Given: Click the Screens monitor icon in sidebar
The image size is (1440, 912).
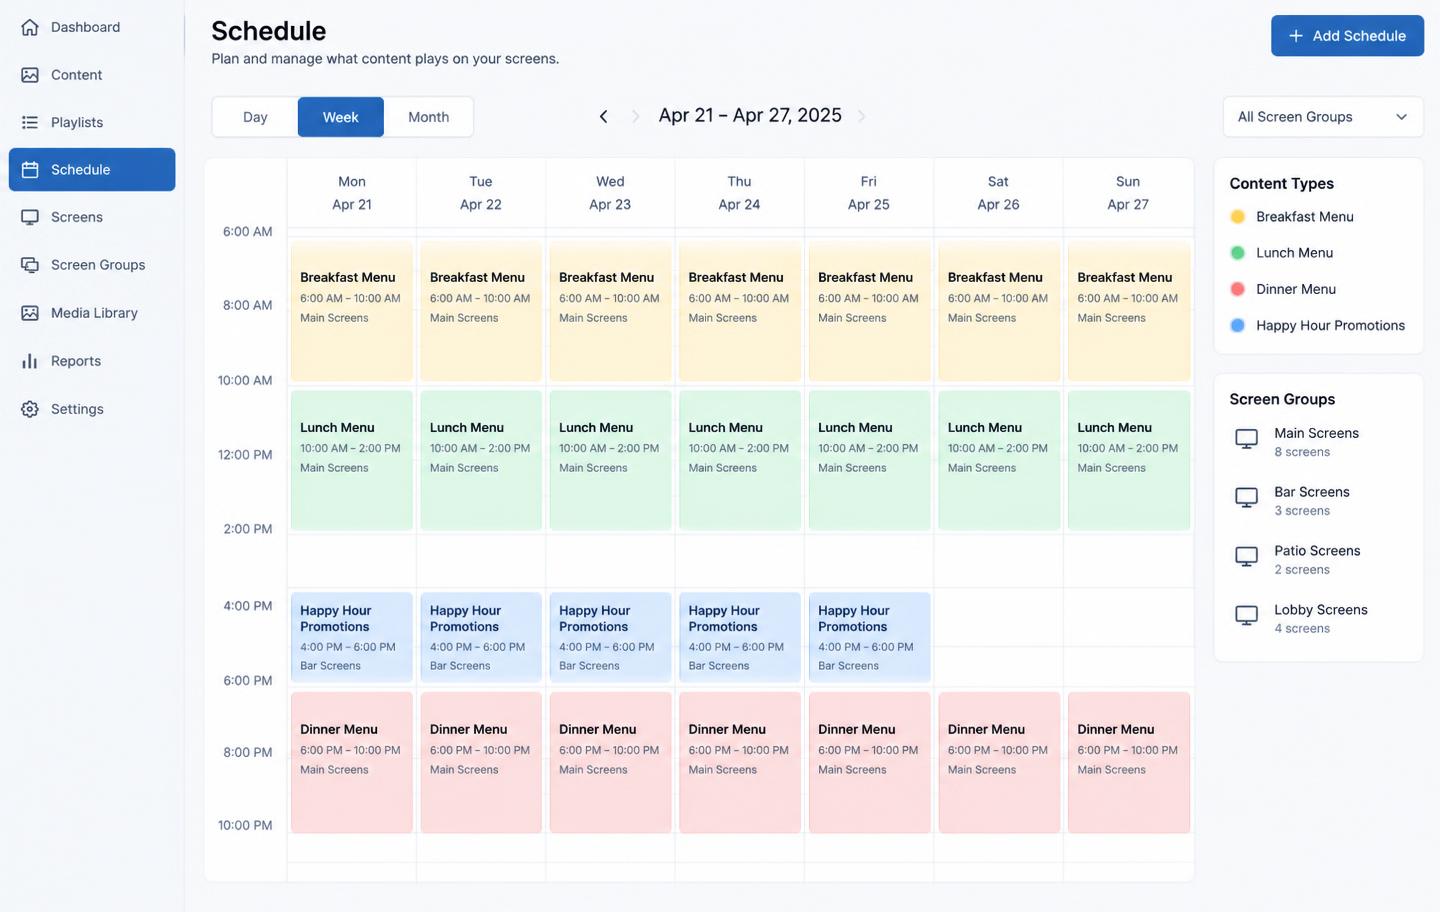Looking at the screenshot, I should coord(30,217).
